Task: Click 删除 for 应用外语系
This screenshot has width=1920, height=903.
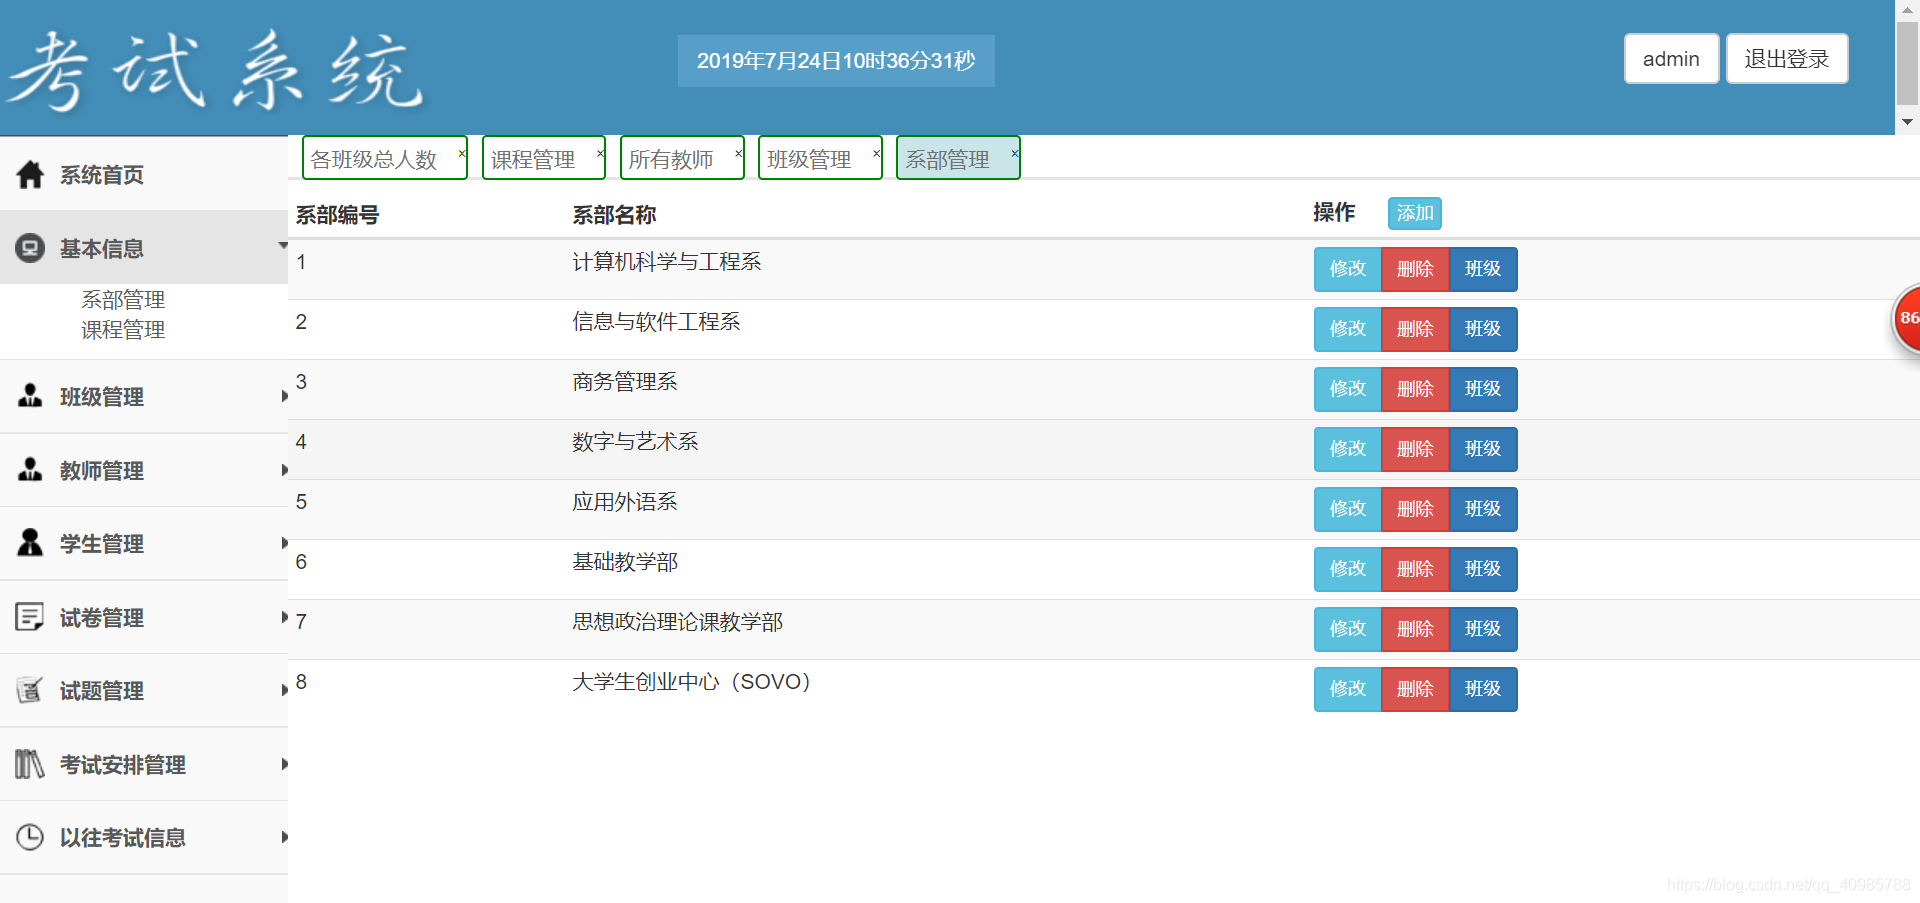Action: coord(1415,509)
